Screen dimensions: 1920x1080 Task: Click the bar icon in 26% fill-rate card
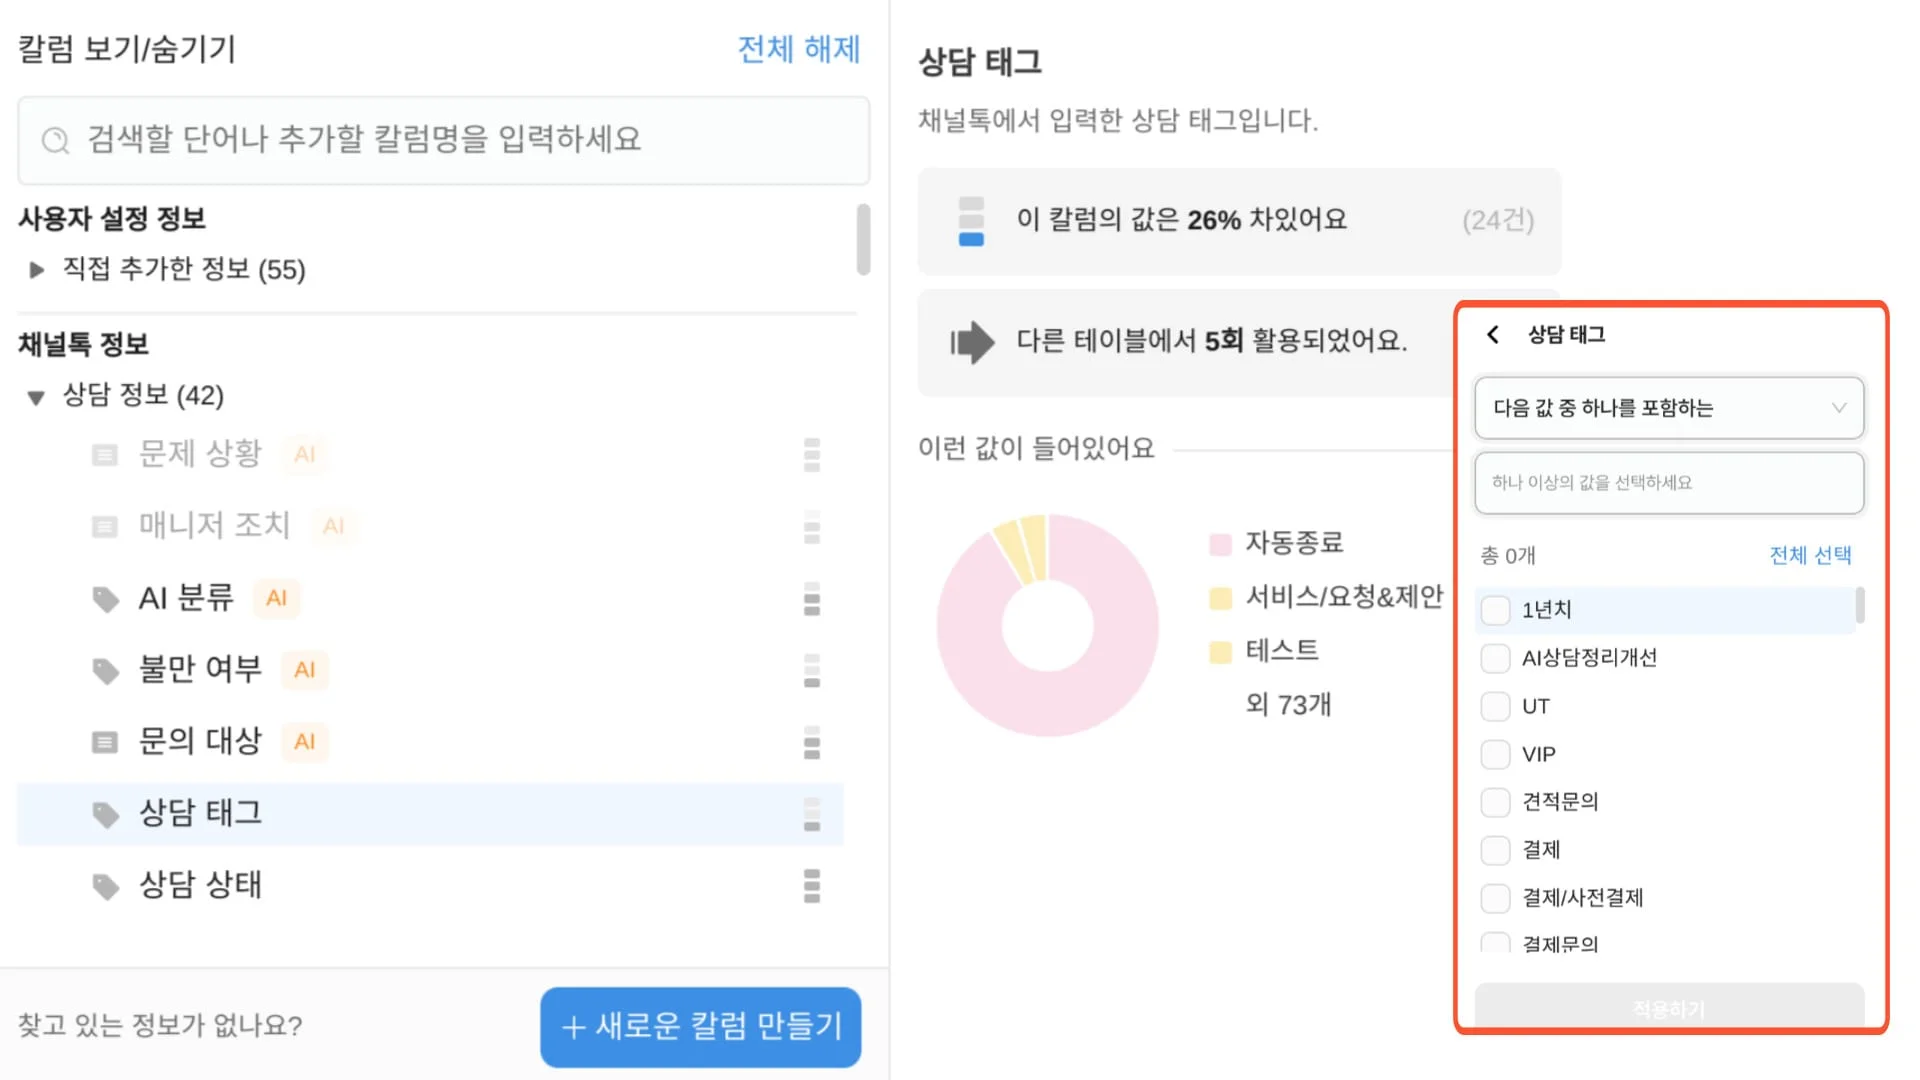tap(971, 221)
